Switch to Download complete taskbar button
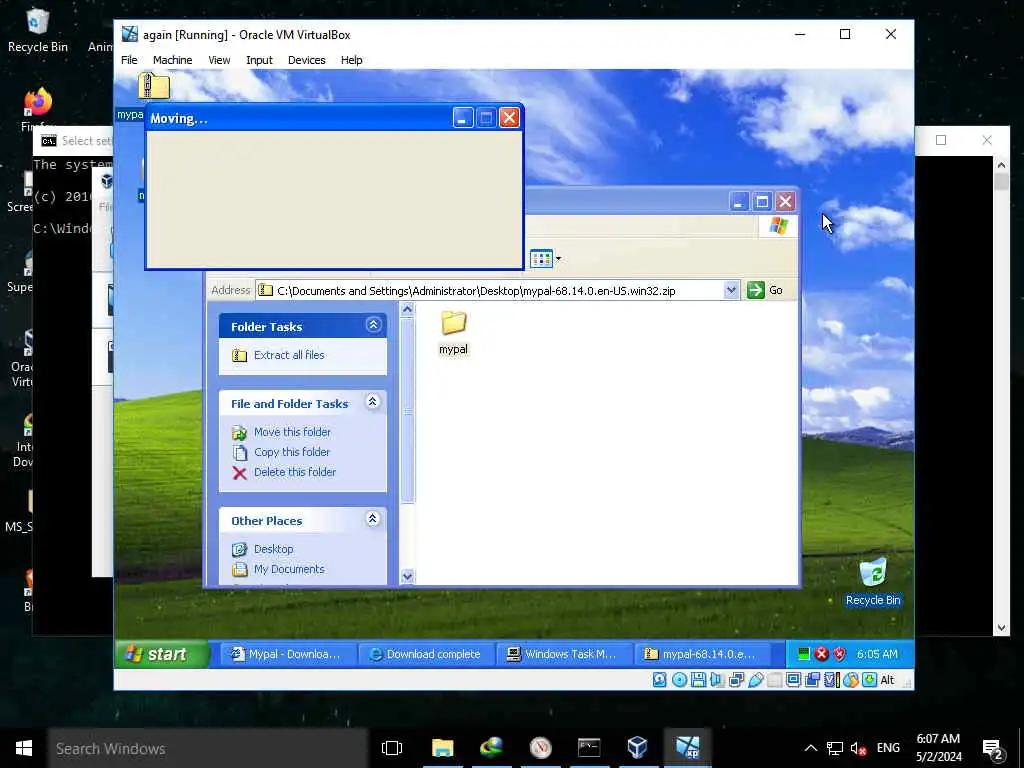 [x=426, y=654]
